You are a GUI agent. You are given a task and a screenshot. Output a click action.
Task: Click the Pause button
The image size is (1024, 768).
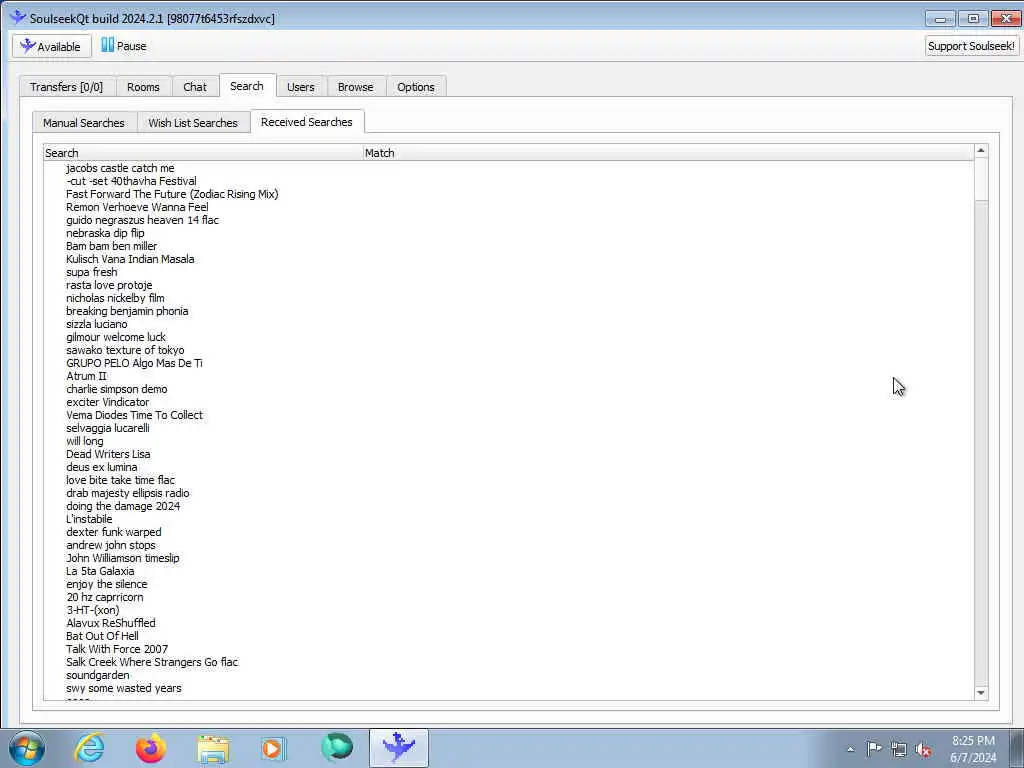point(124,46)
